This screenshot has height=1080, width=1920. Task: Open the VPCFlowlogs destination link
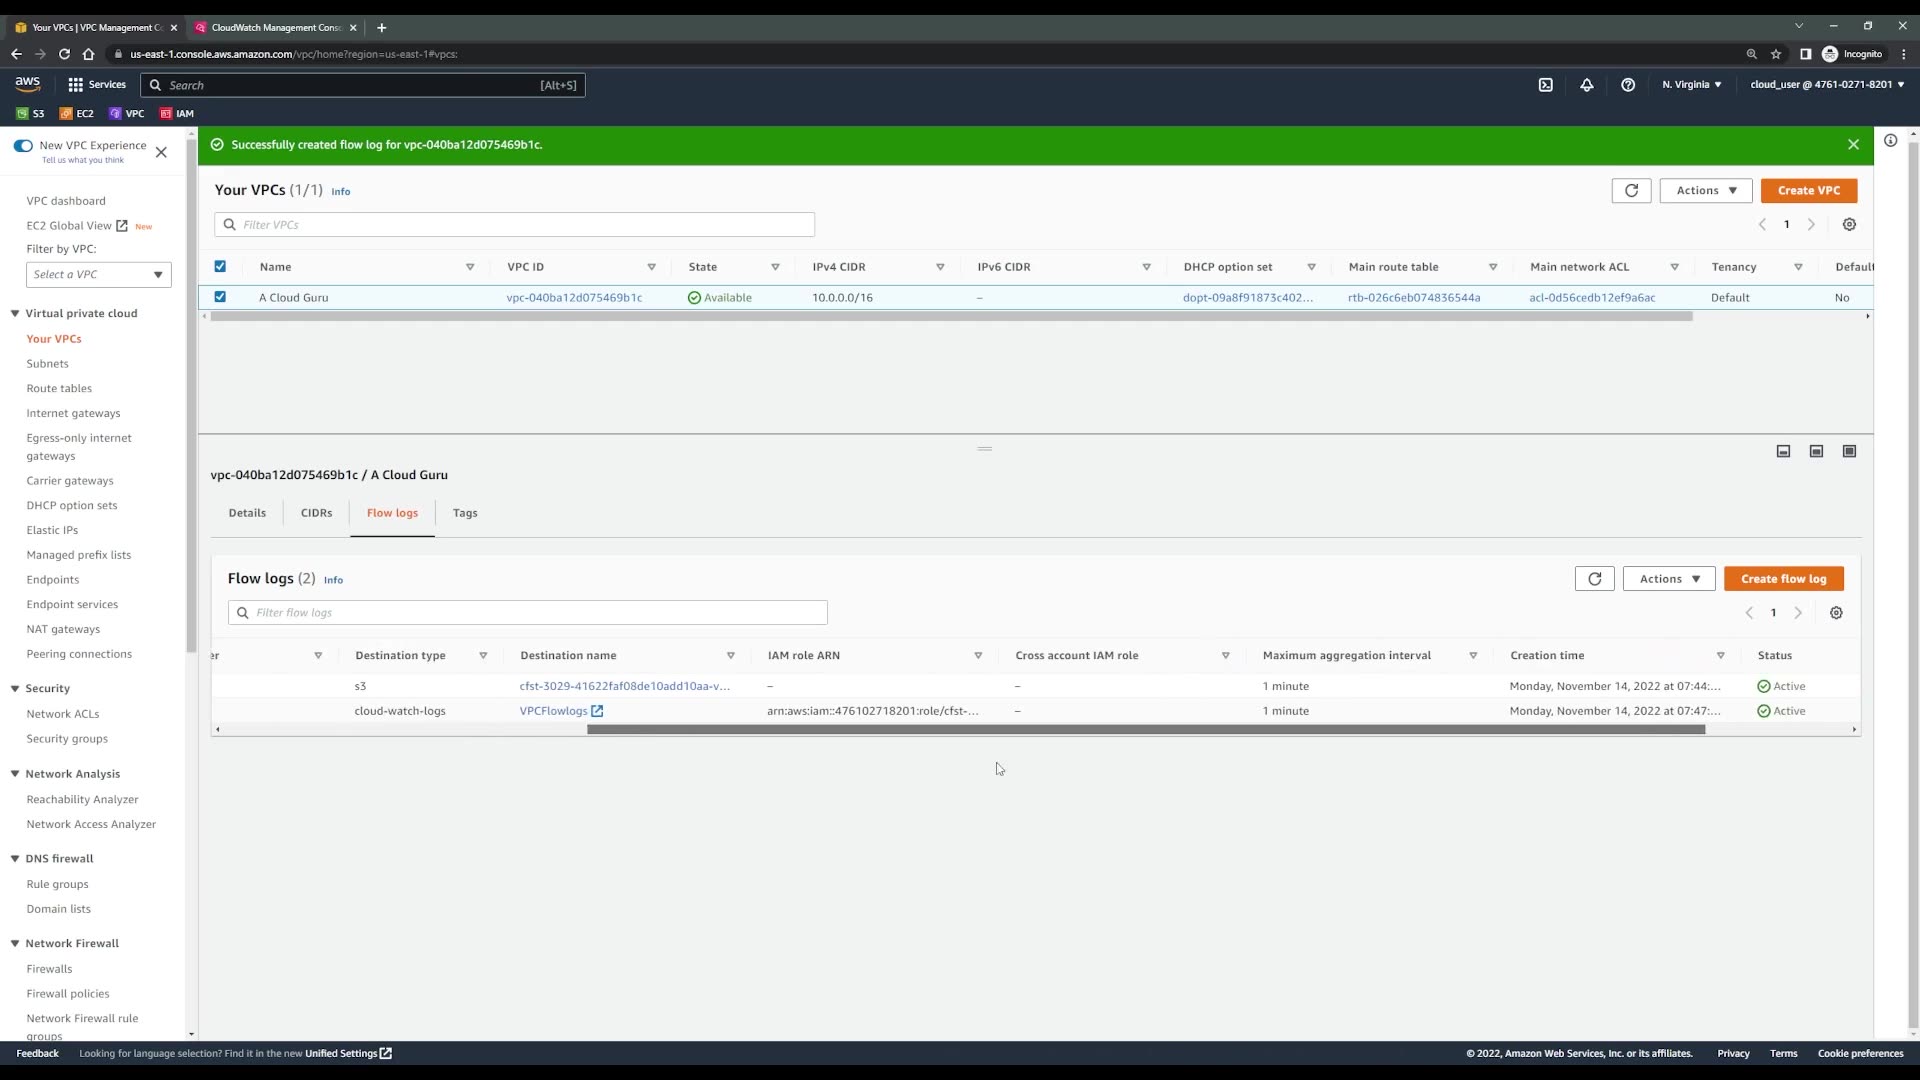553,711
